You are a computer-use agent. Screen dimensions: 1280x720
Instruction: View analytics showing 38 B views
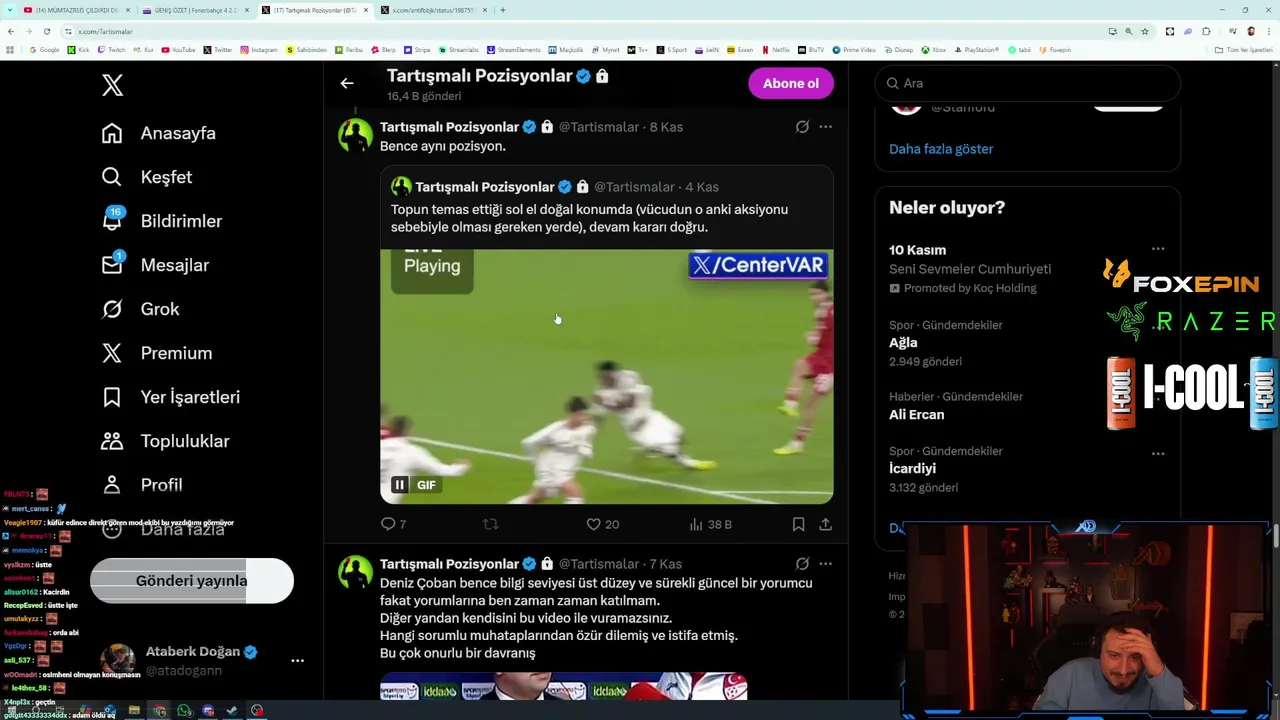coord(711,524)
